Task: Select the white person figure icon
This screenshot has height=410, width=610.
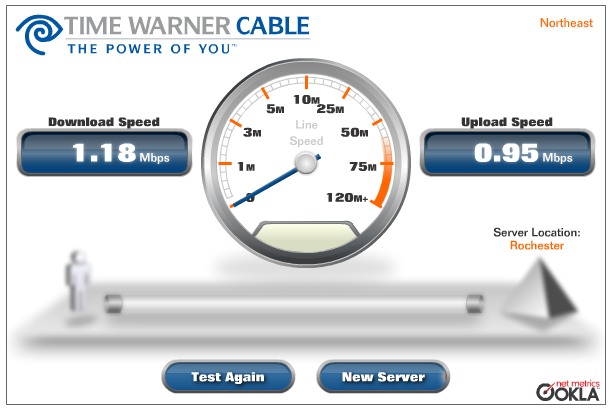Action: (79, 284)
